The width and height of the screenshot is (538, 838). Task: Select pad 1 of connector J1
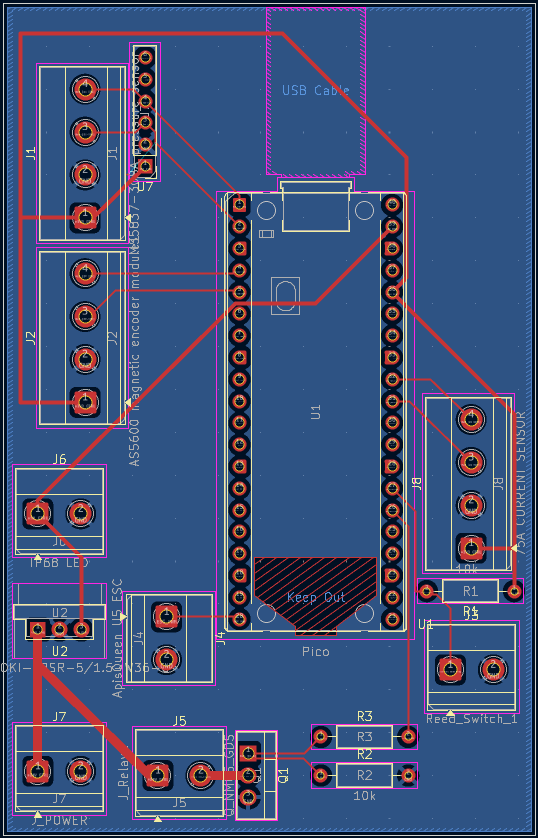tap(84, 218)
